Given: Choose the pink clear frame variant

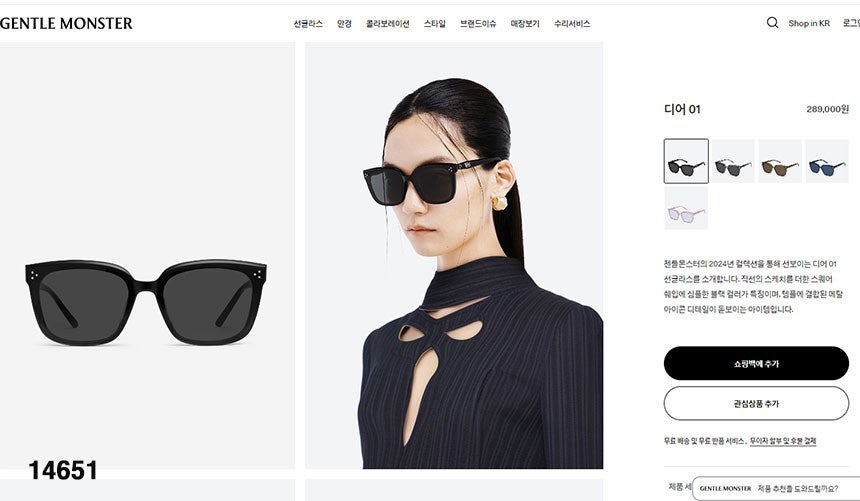Looking at the screenshot, I should click(x=686, y=208).
